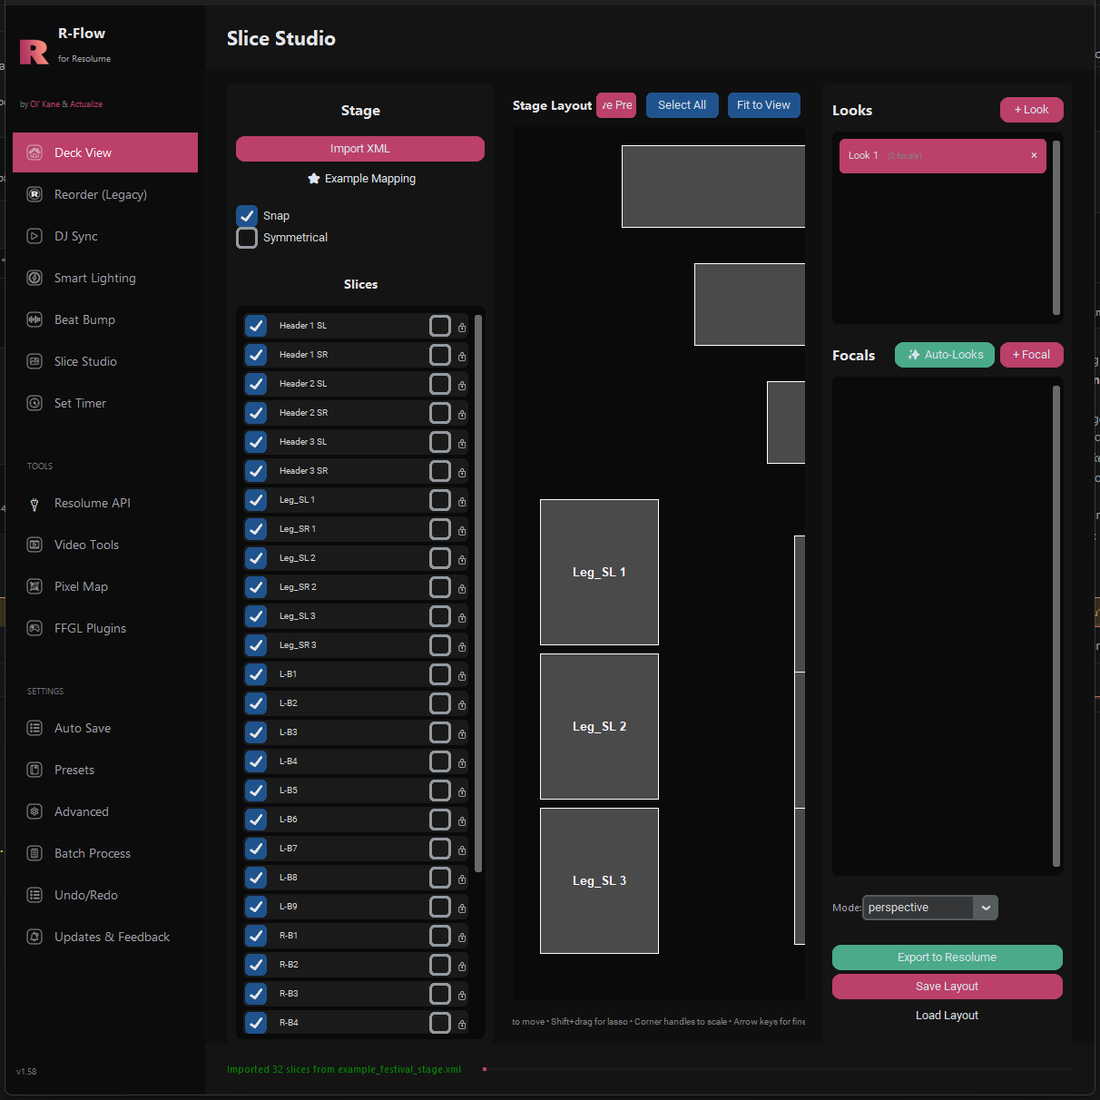Screen dimensions: 1100x1100
Task: Go to Reorder (Legacy) page
Action: (x=100, y=194)
